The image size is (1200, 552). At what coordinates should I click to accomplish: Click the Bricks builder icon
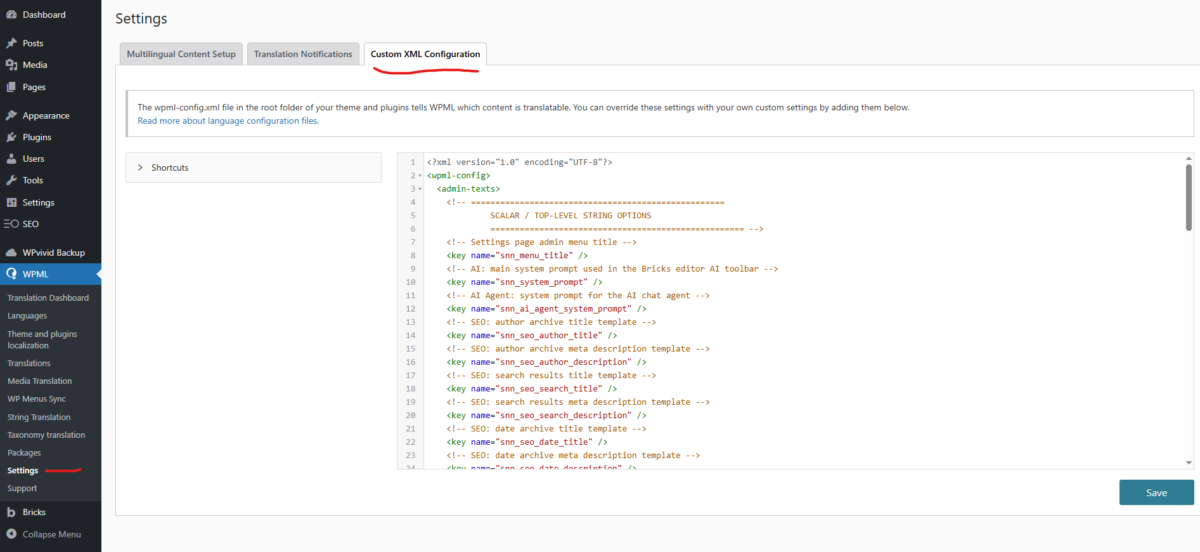[x=11, y=512]
